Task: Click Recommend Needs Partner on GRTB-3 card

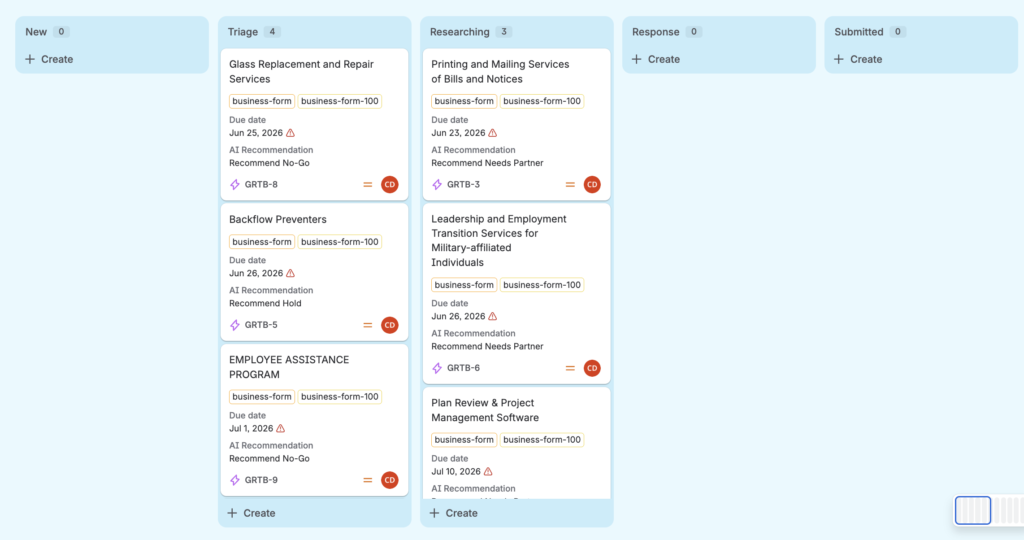Action: tap(487, 163)
